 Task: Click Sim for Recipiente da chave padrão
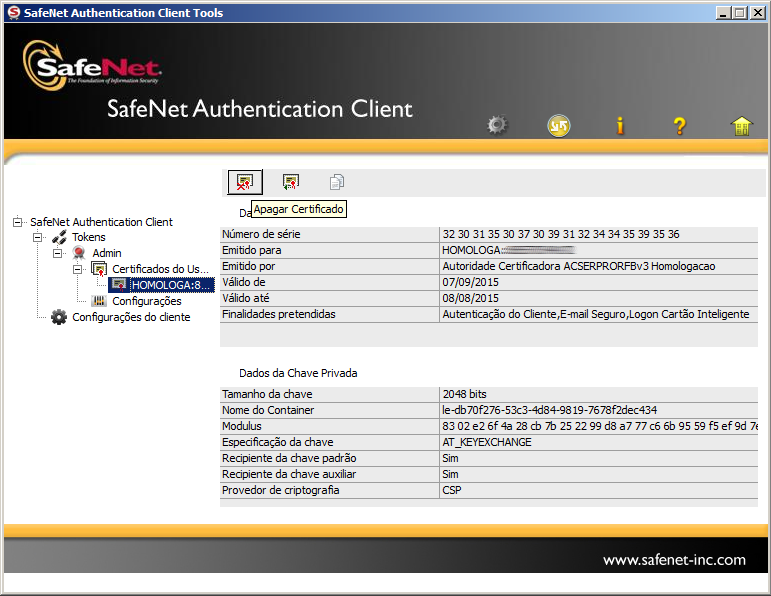pyautogui.click(x=450, y=458)
